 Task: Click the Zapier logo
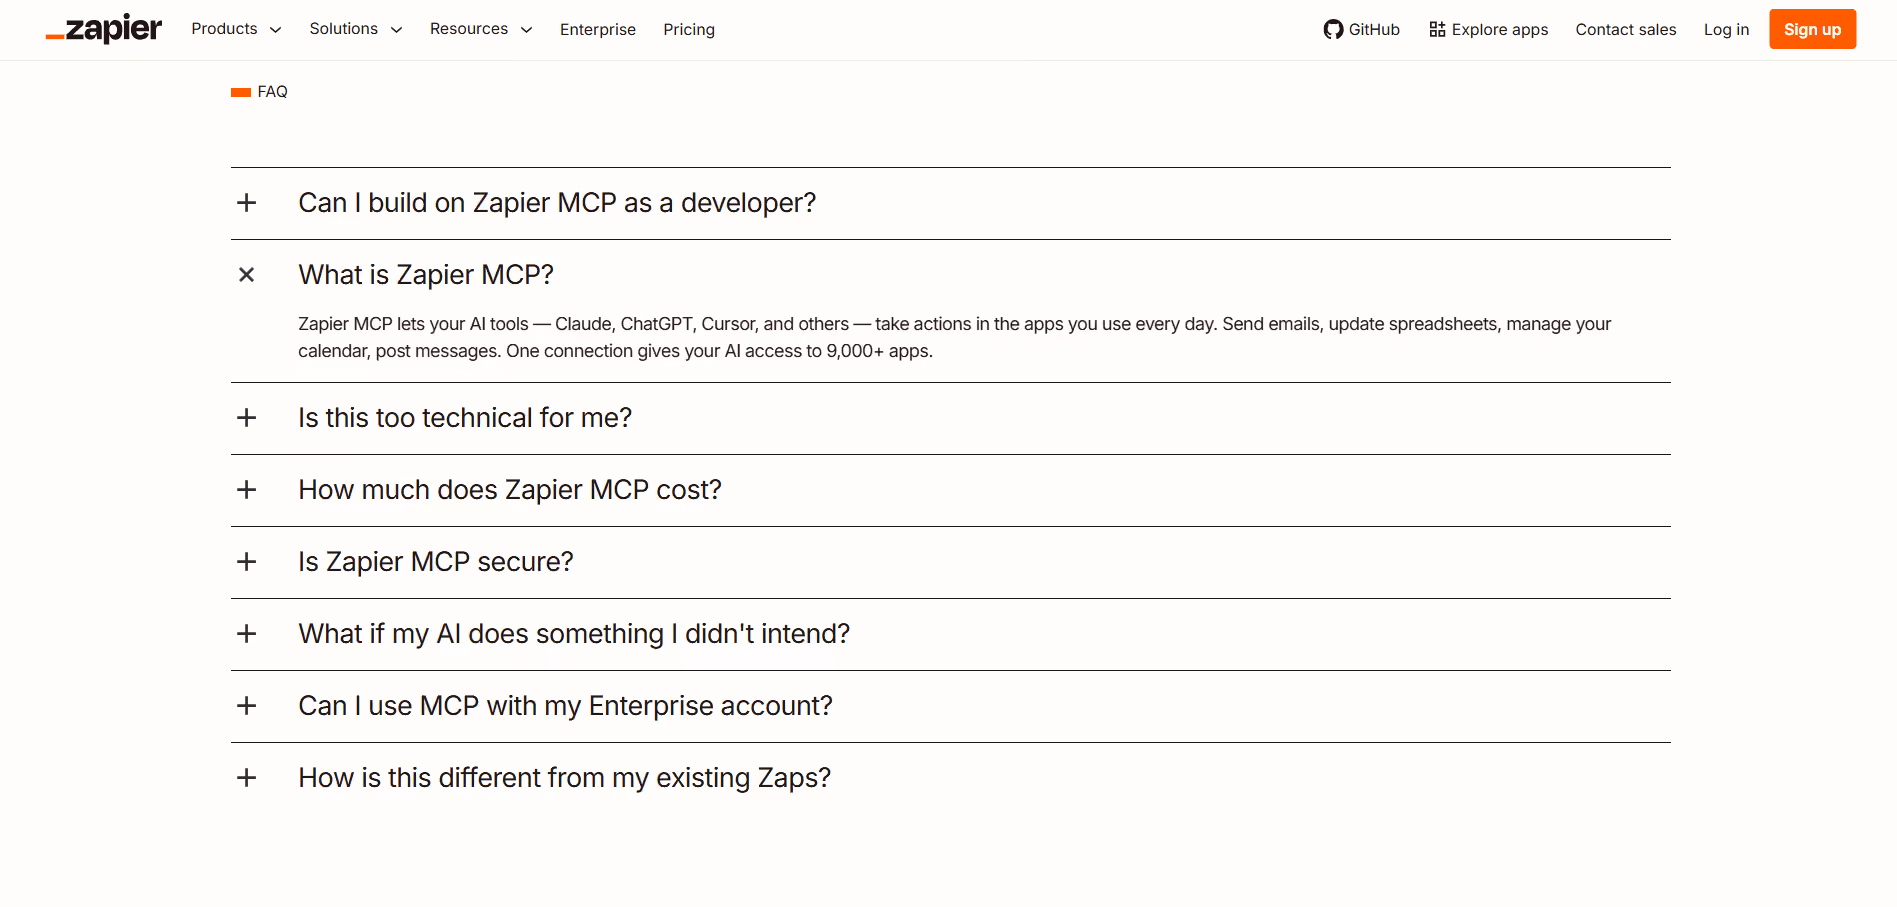click(x=104, y=29)
